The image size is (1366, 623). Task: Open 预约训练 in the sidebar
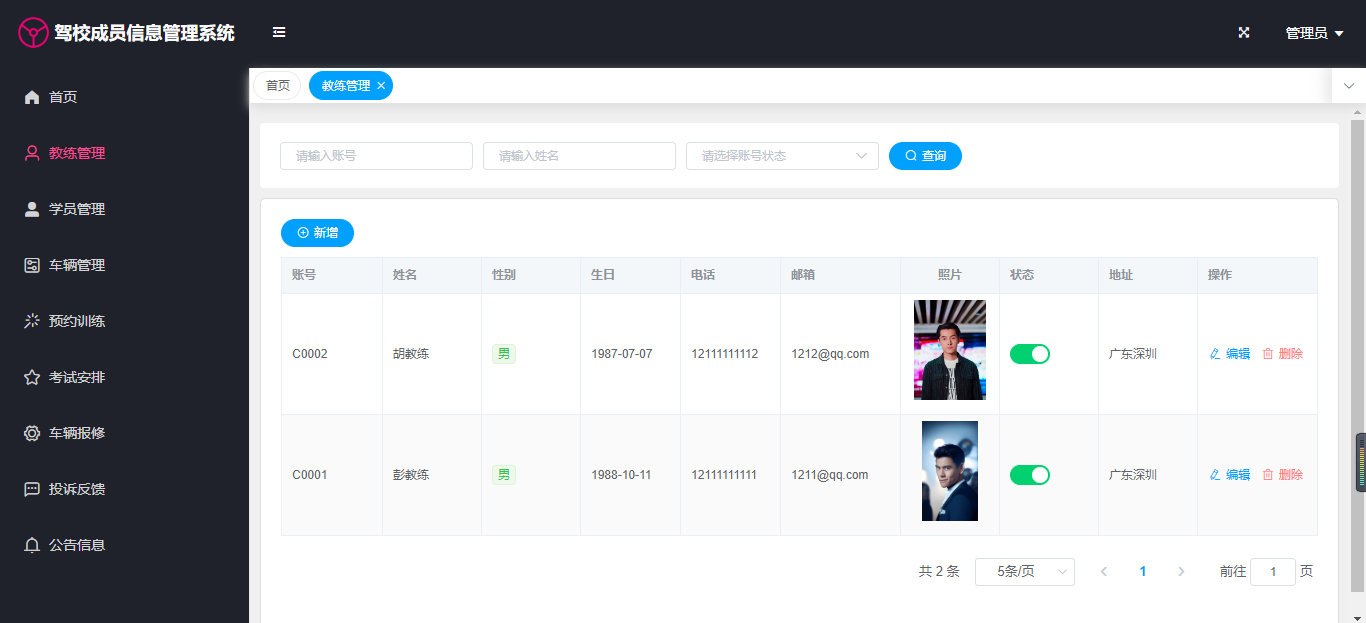click(124, 321)
